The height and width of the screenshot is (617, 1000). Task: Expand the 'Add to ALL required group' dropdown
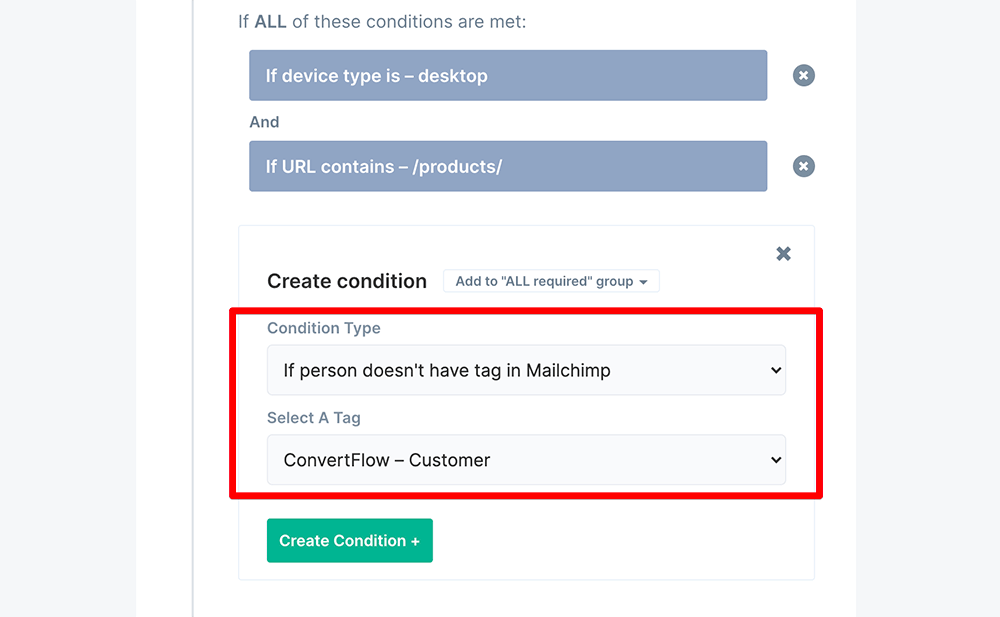pyautogui.click(x=551, y=281)
